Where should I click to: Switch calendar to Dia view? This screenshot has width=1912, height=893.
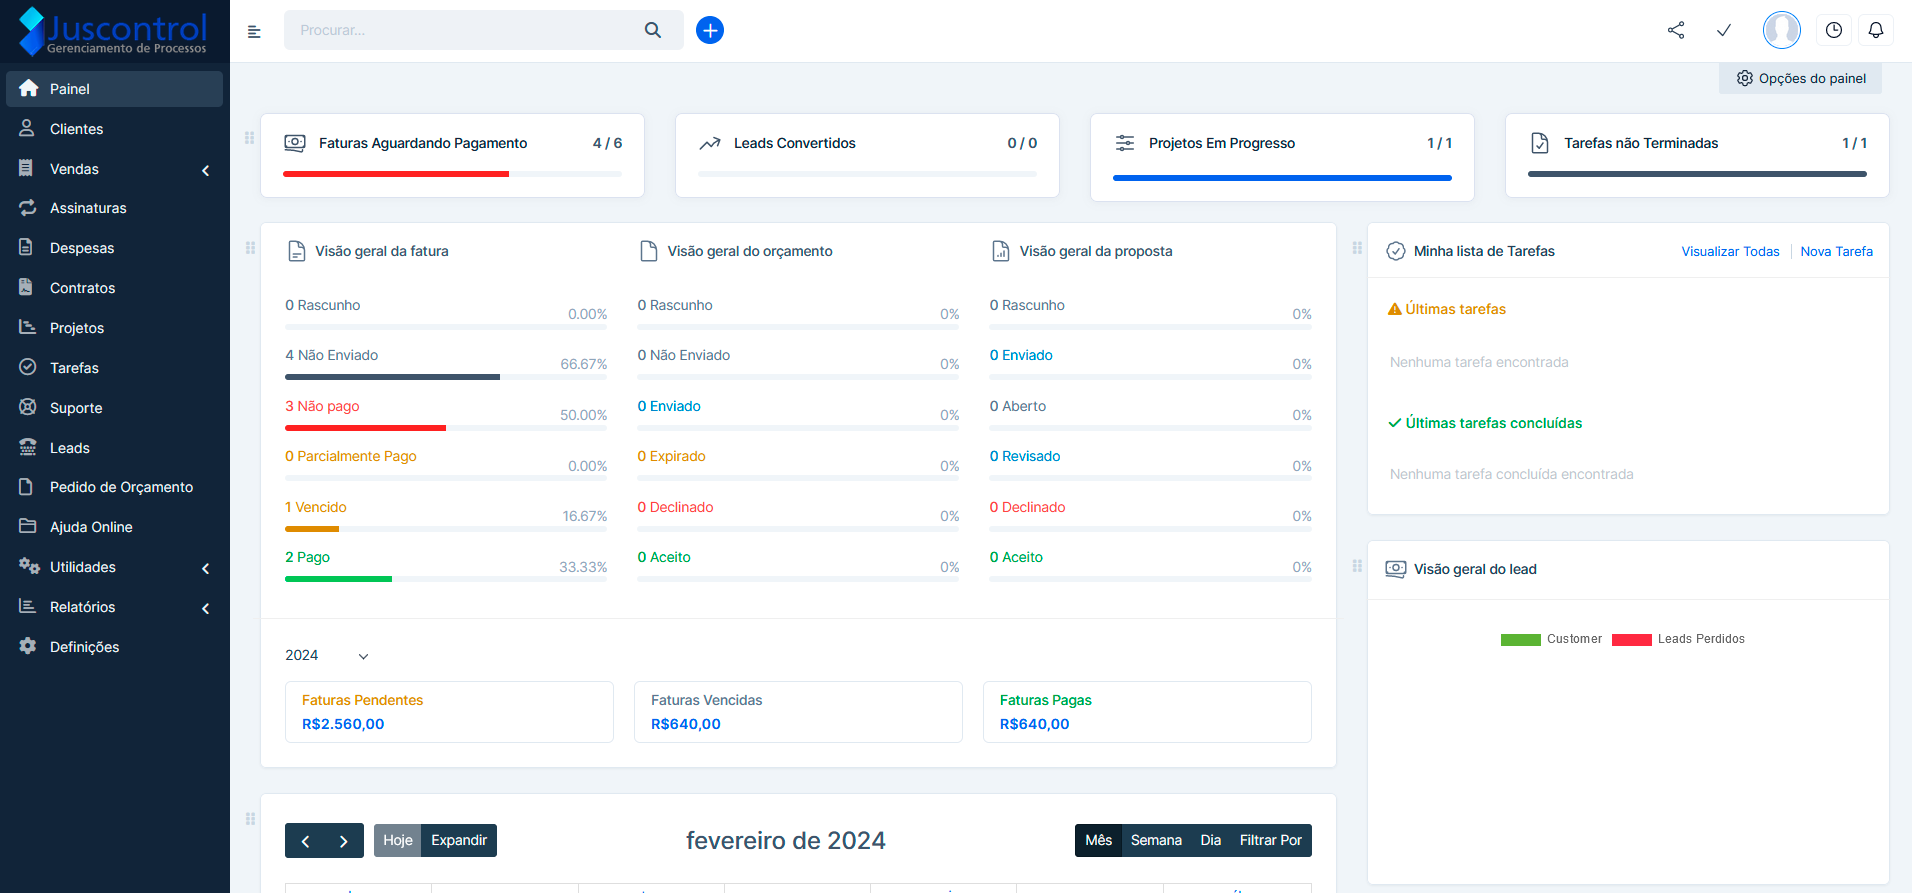[1211, 841]
